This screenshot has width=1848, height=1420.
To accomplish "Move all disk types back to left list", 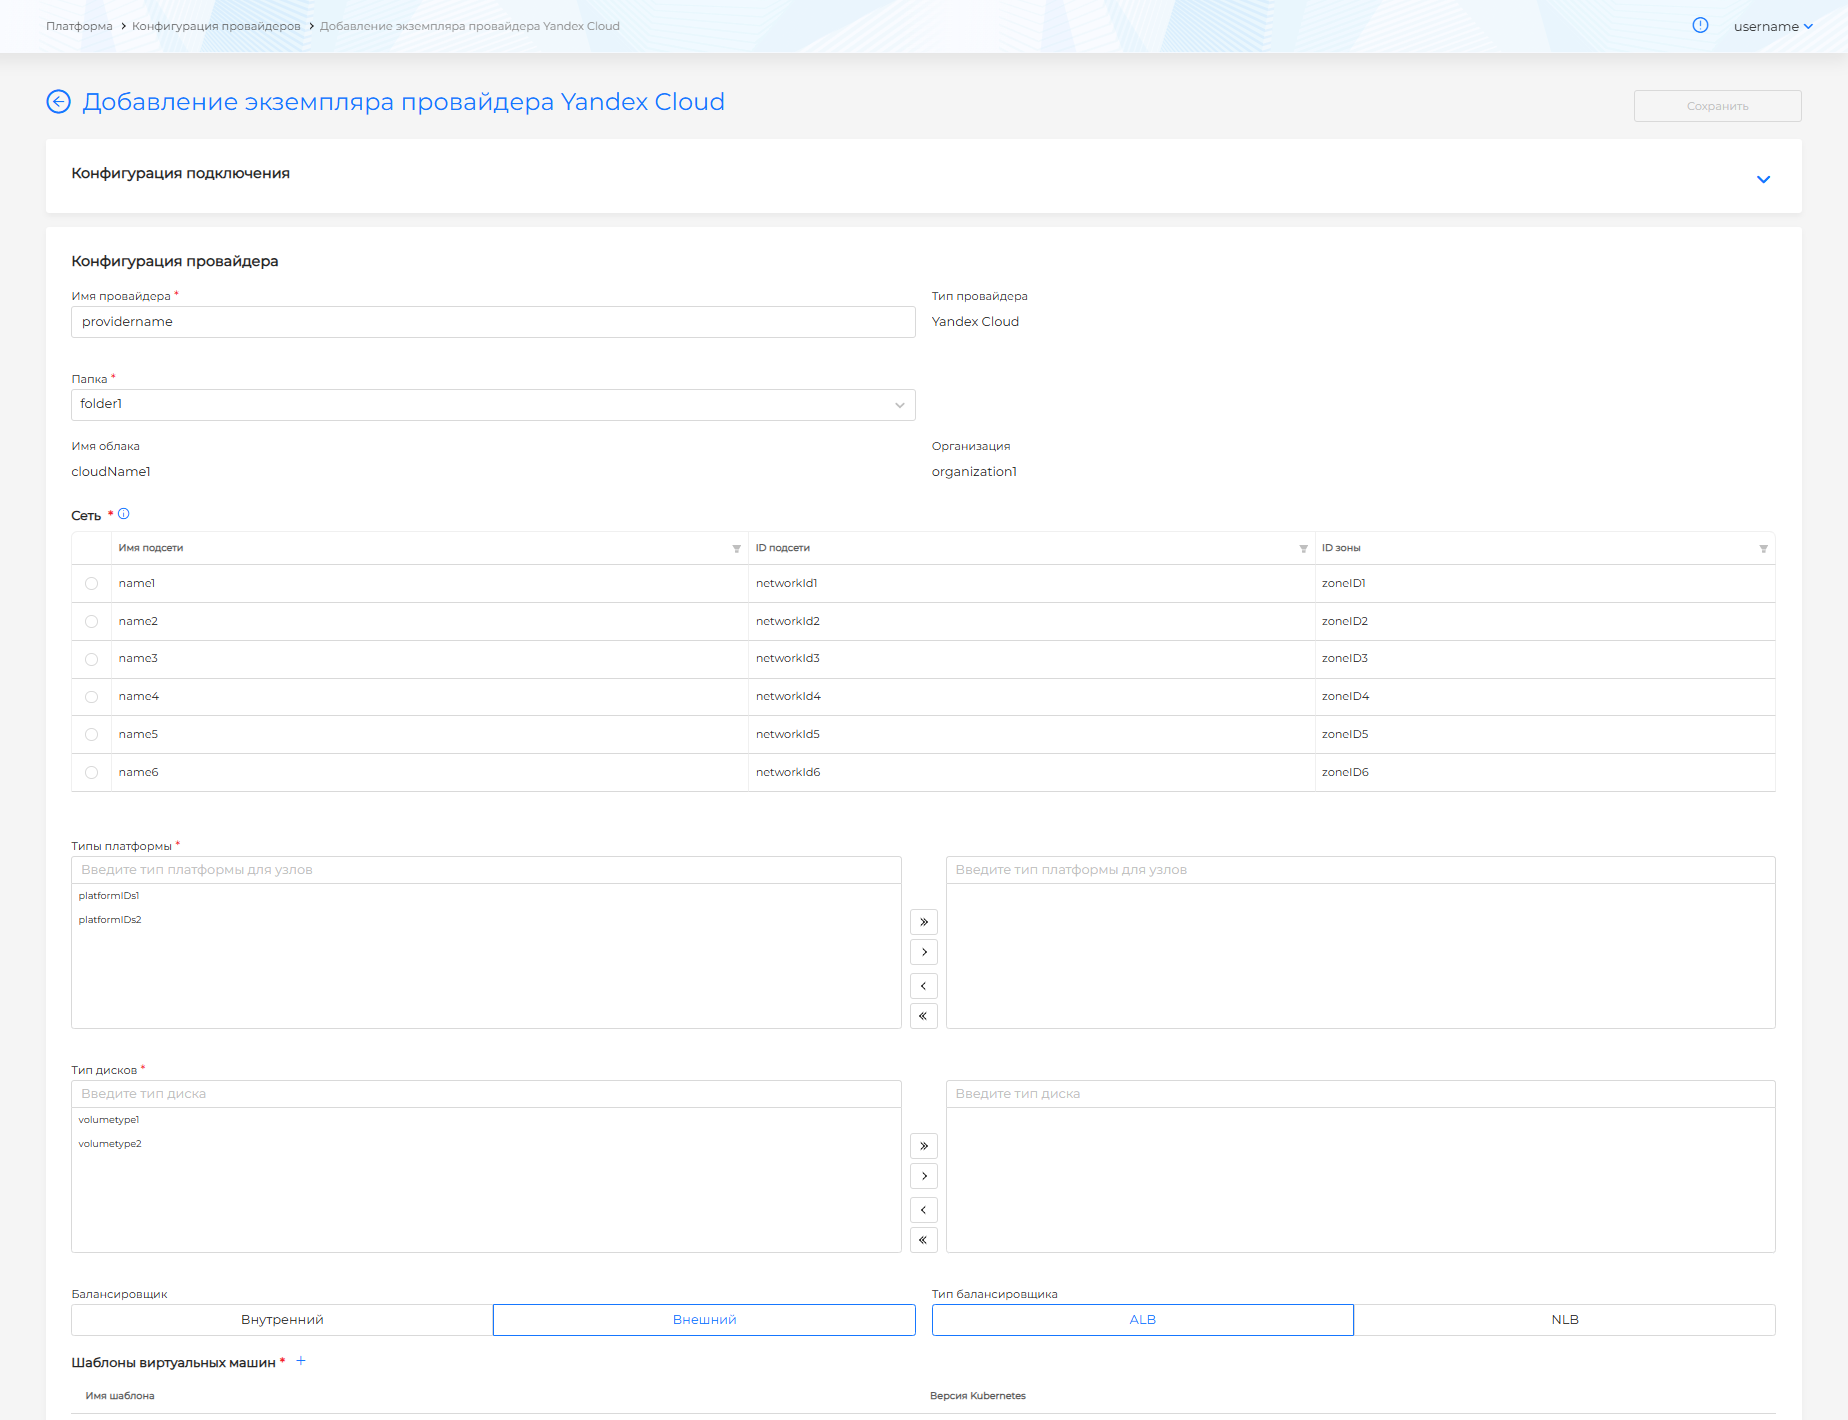I will click(x=923, y=1240).
